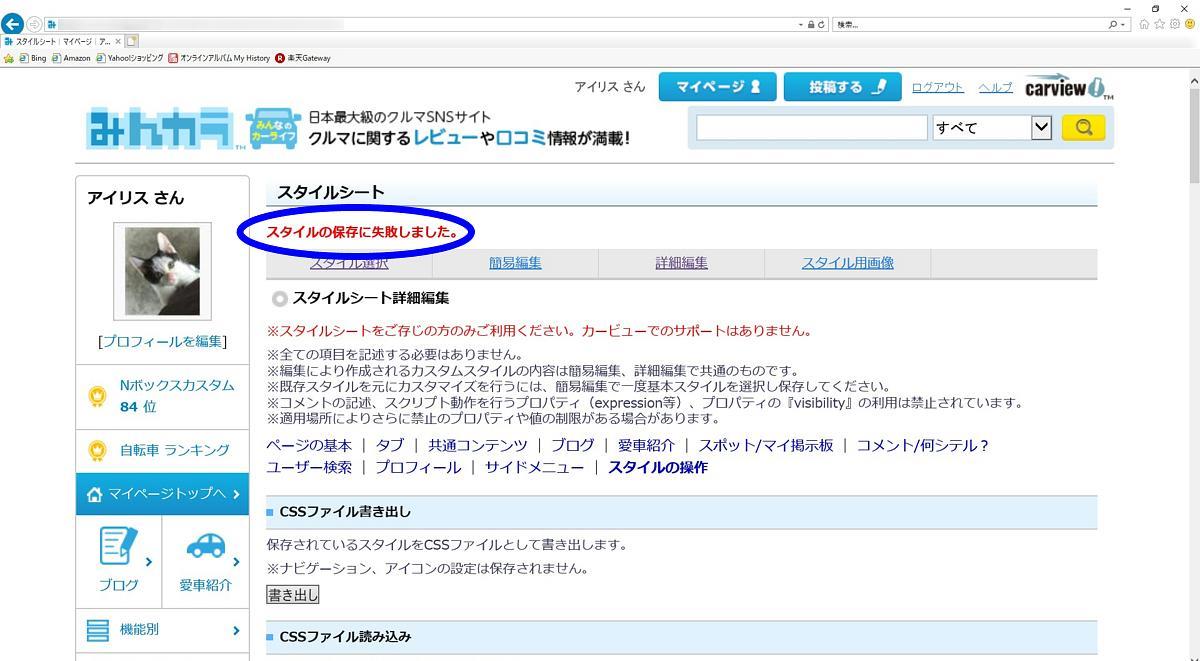This screenshot has height=661, width=1200.
Task: Switch to the 詳細編集 tab
Action: point(681,263)
